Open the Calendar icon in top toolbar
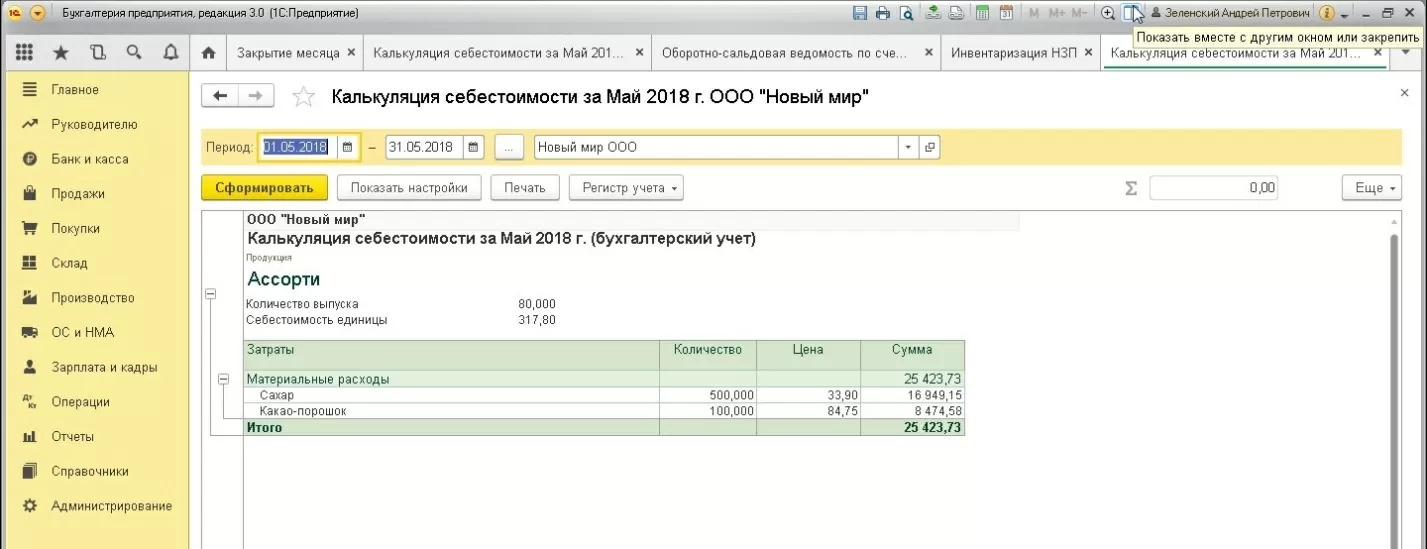1427x549 pixels. coord(1006,13)
